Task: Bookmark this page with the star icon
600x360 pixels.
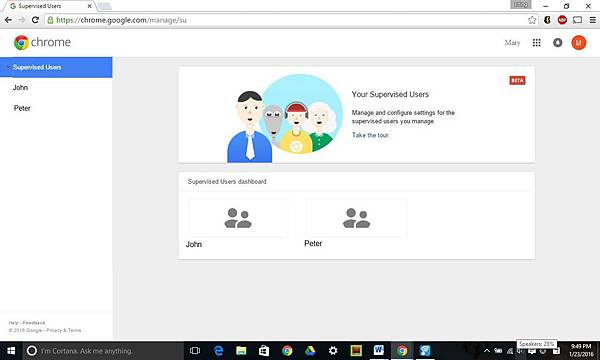Action: pyautogui.click(x=532, y=20)
